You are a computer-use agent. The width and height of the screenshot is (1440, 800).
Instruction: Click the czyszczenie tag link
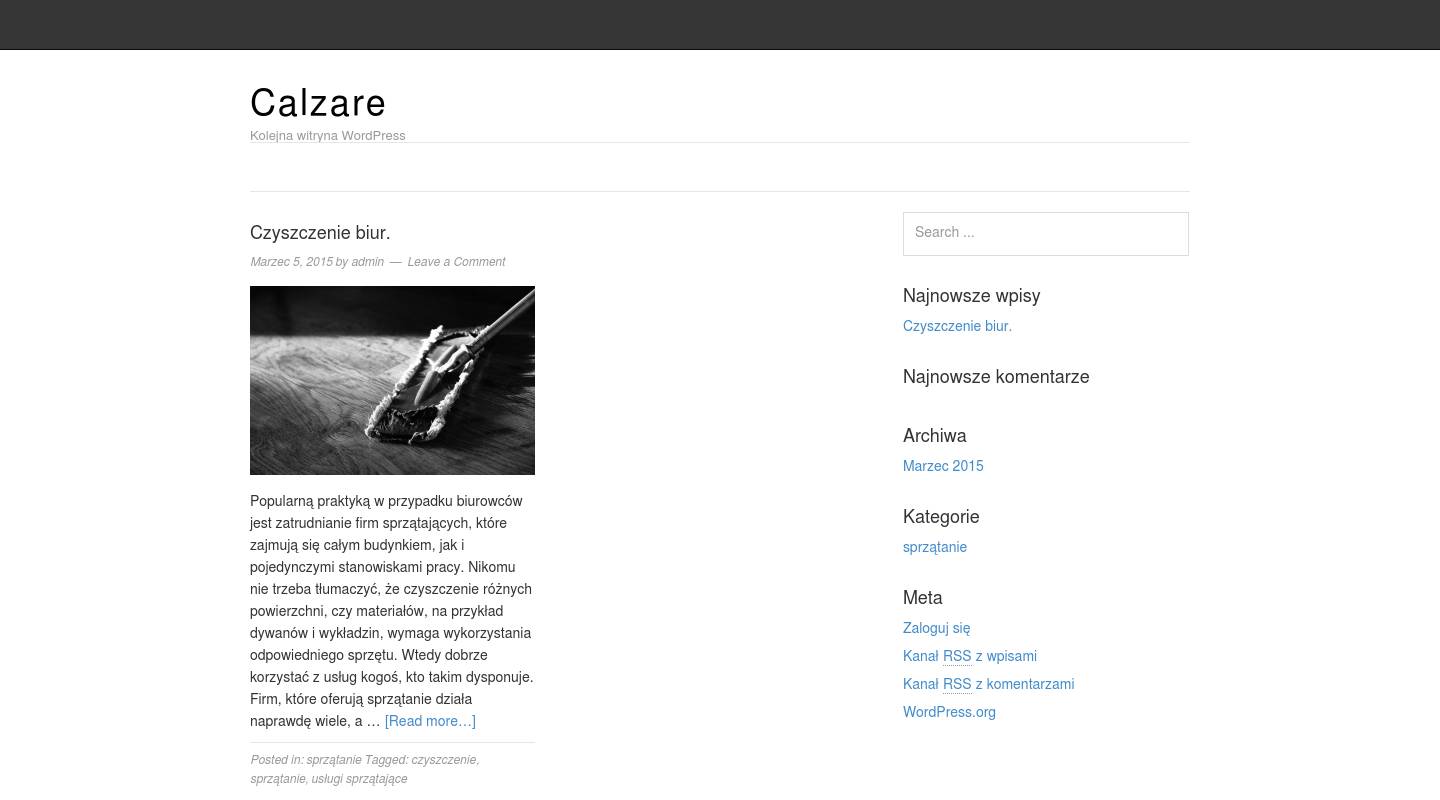[x=443, y=760]
